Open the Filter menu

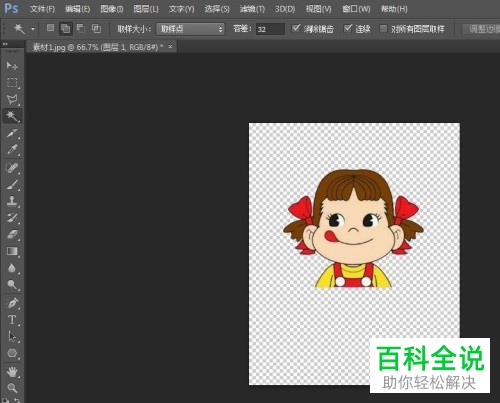point(252,9)
